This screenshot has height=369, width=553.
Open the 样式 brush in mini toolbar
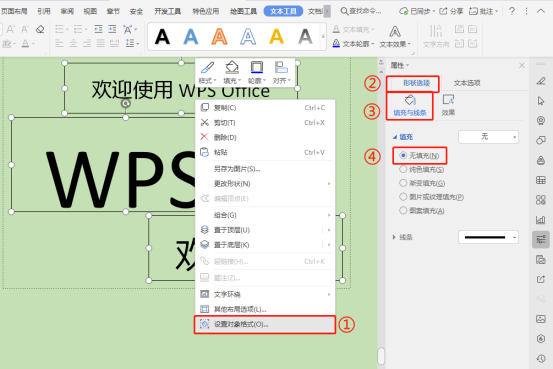(207, 72)
